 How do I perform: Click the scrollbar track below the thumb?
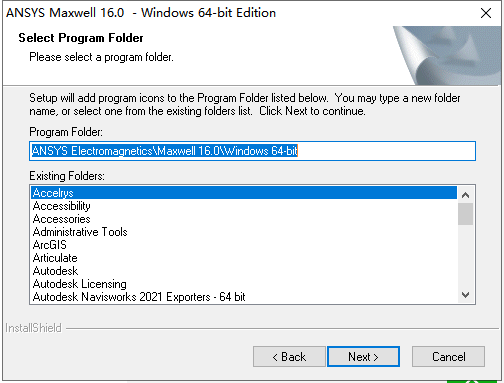(x=466, y=256)
